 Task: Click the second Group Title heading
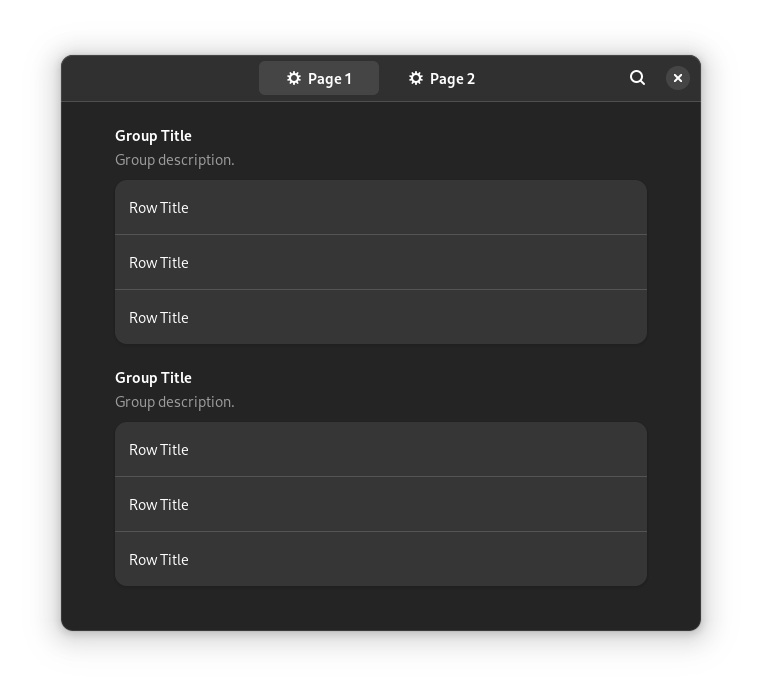tap(153, 378)
